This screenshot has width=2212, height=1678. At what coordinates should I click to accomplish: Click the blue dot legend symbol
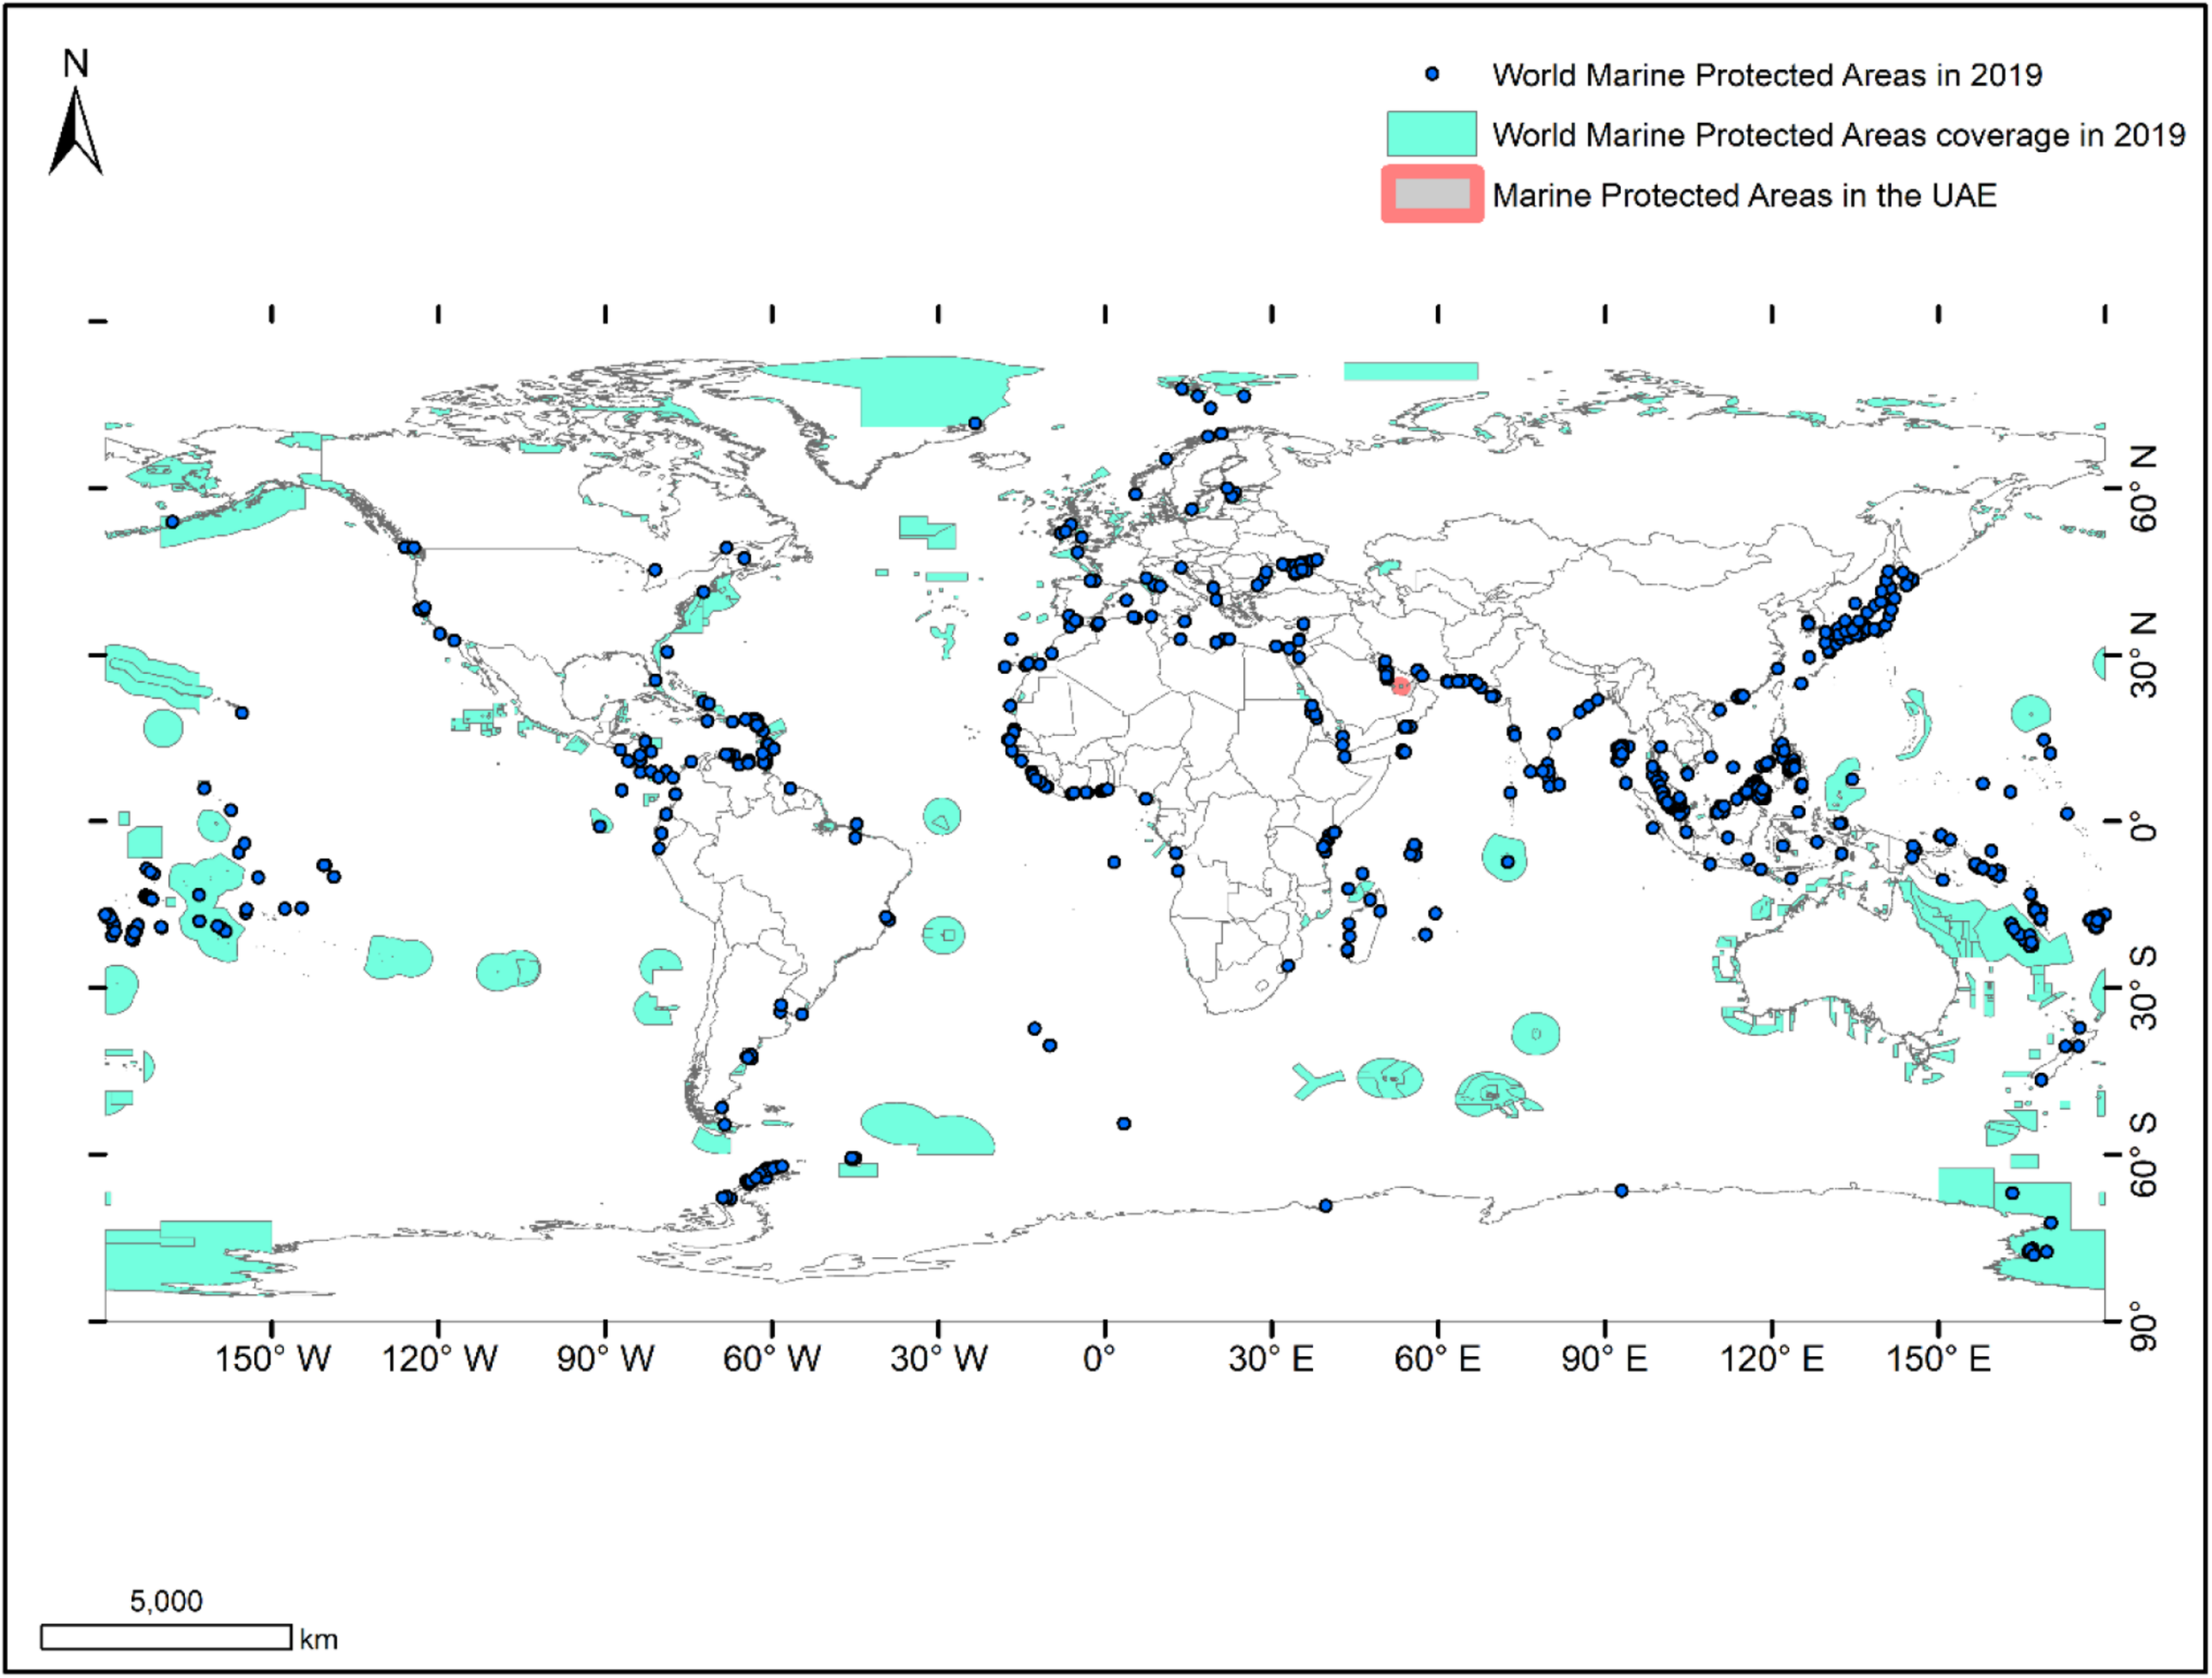[x=1432, y=74]
